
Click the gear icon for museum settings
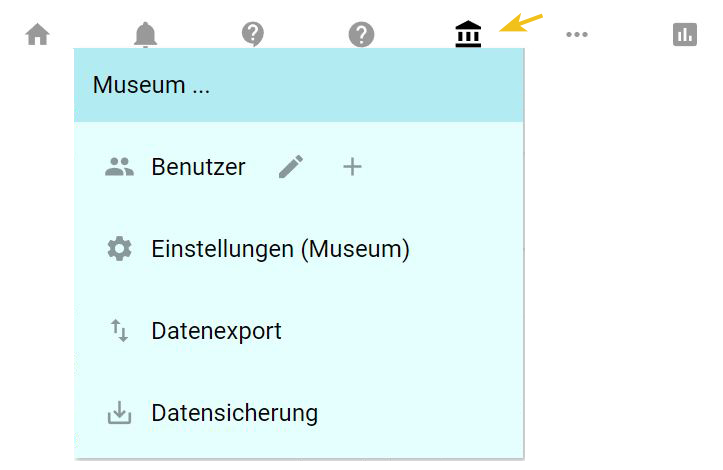click(119, 249)
